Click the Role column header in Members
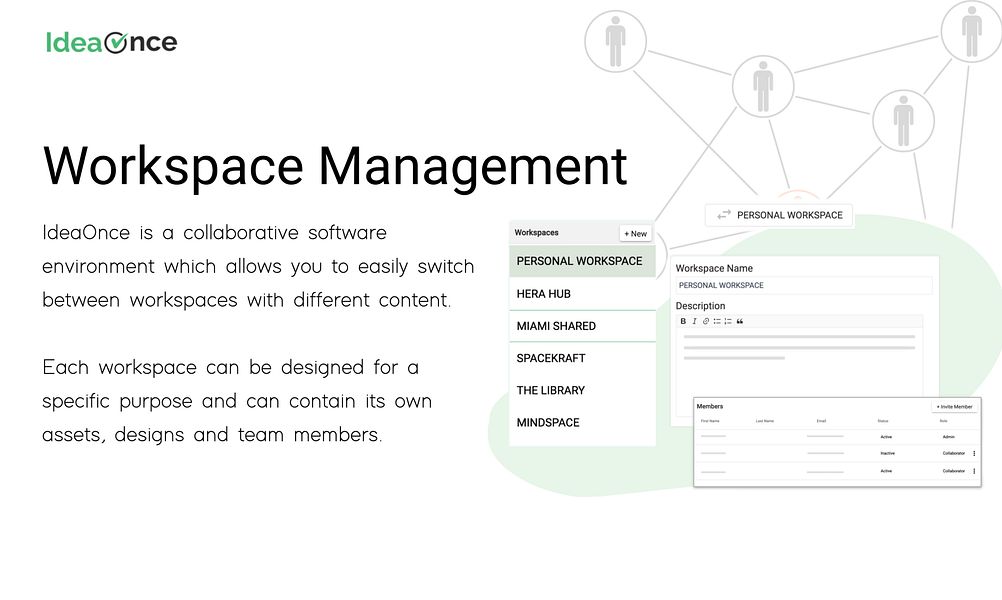Viewport: 1002px width, 600px height. pyautogui.click(x=943, y=421)
